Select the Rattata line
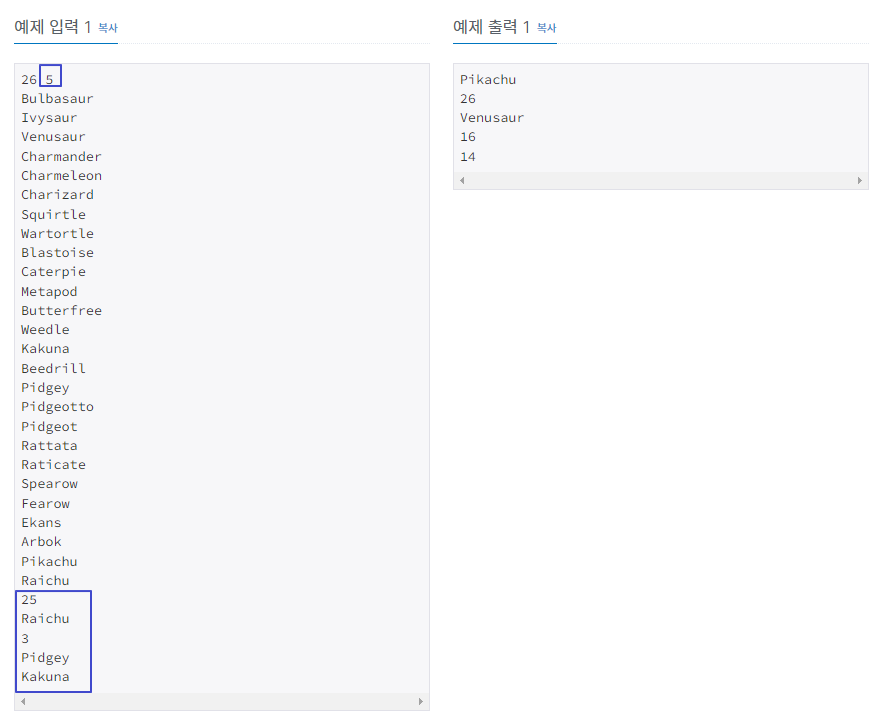 pyautogui.click(x=49, y=446)
